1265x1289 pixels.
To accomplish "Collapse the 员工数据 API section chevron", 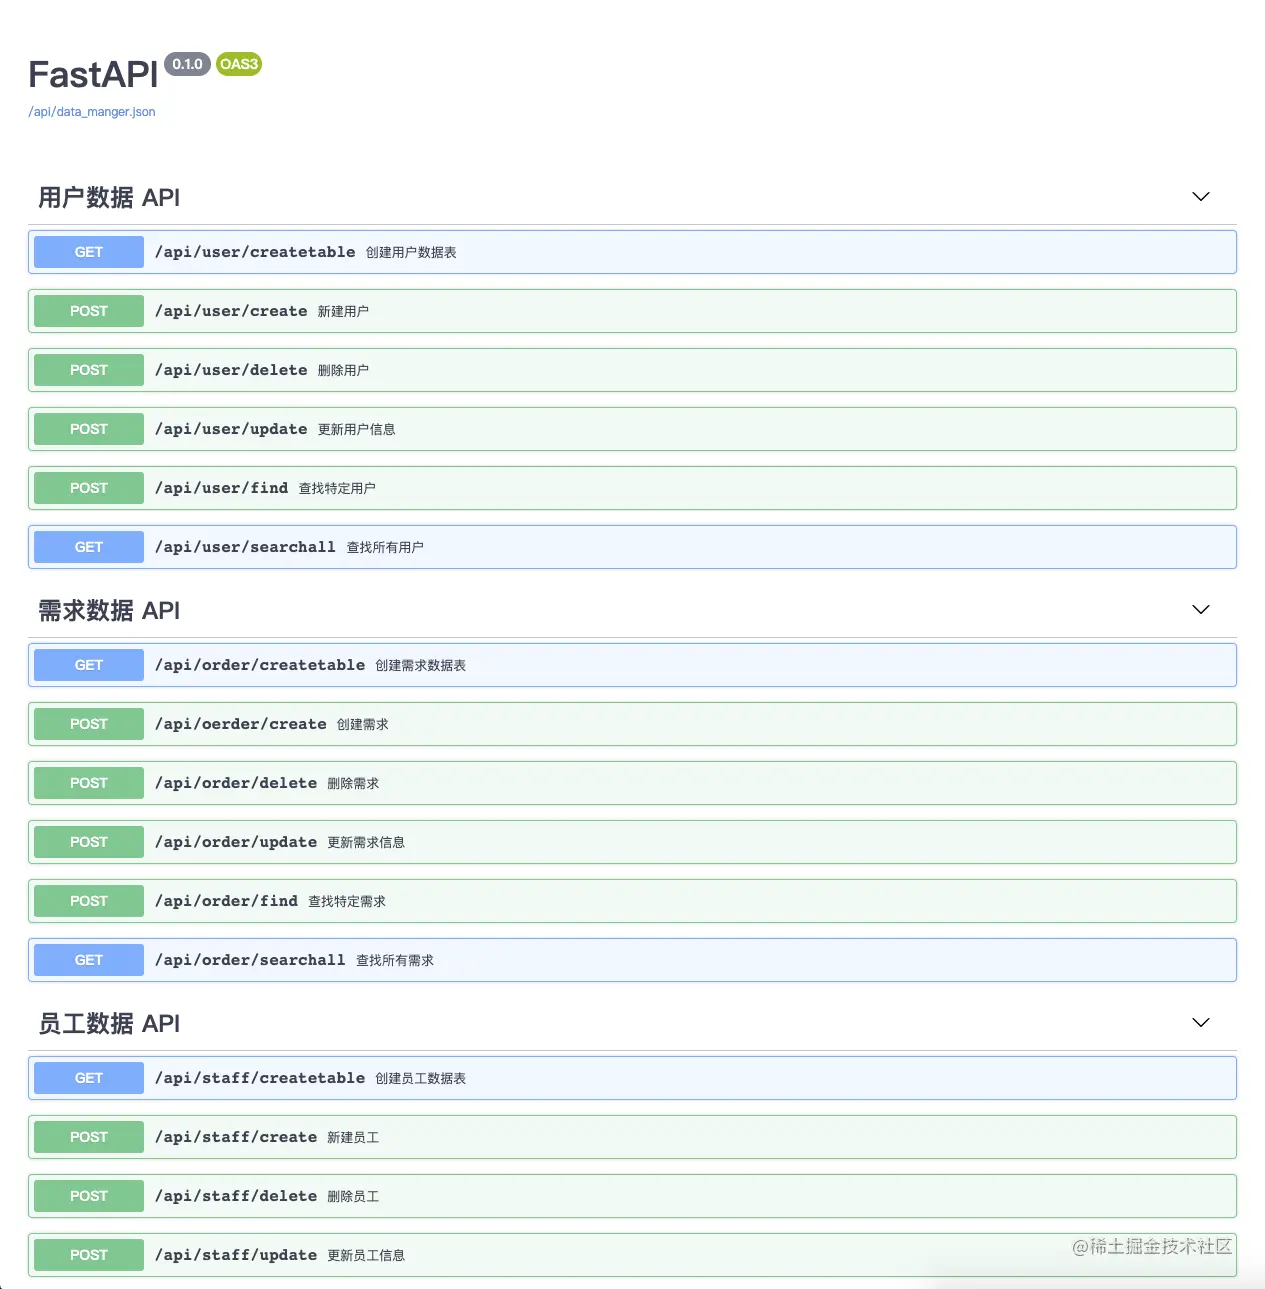I will [1201, 1023].
